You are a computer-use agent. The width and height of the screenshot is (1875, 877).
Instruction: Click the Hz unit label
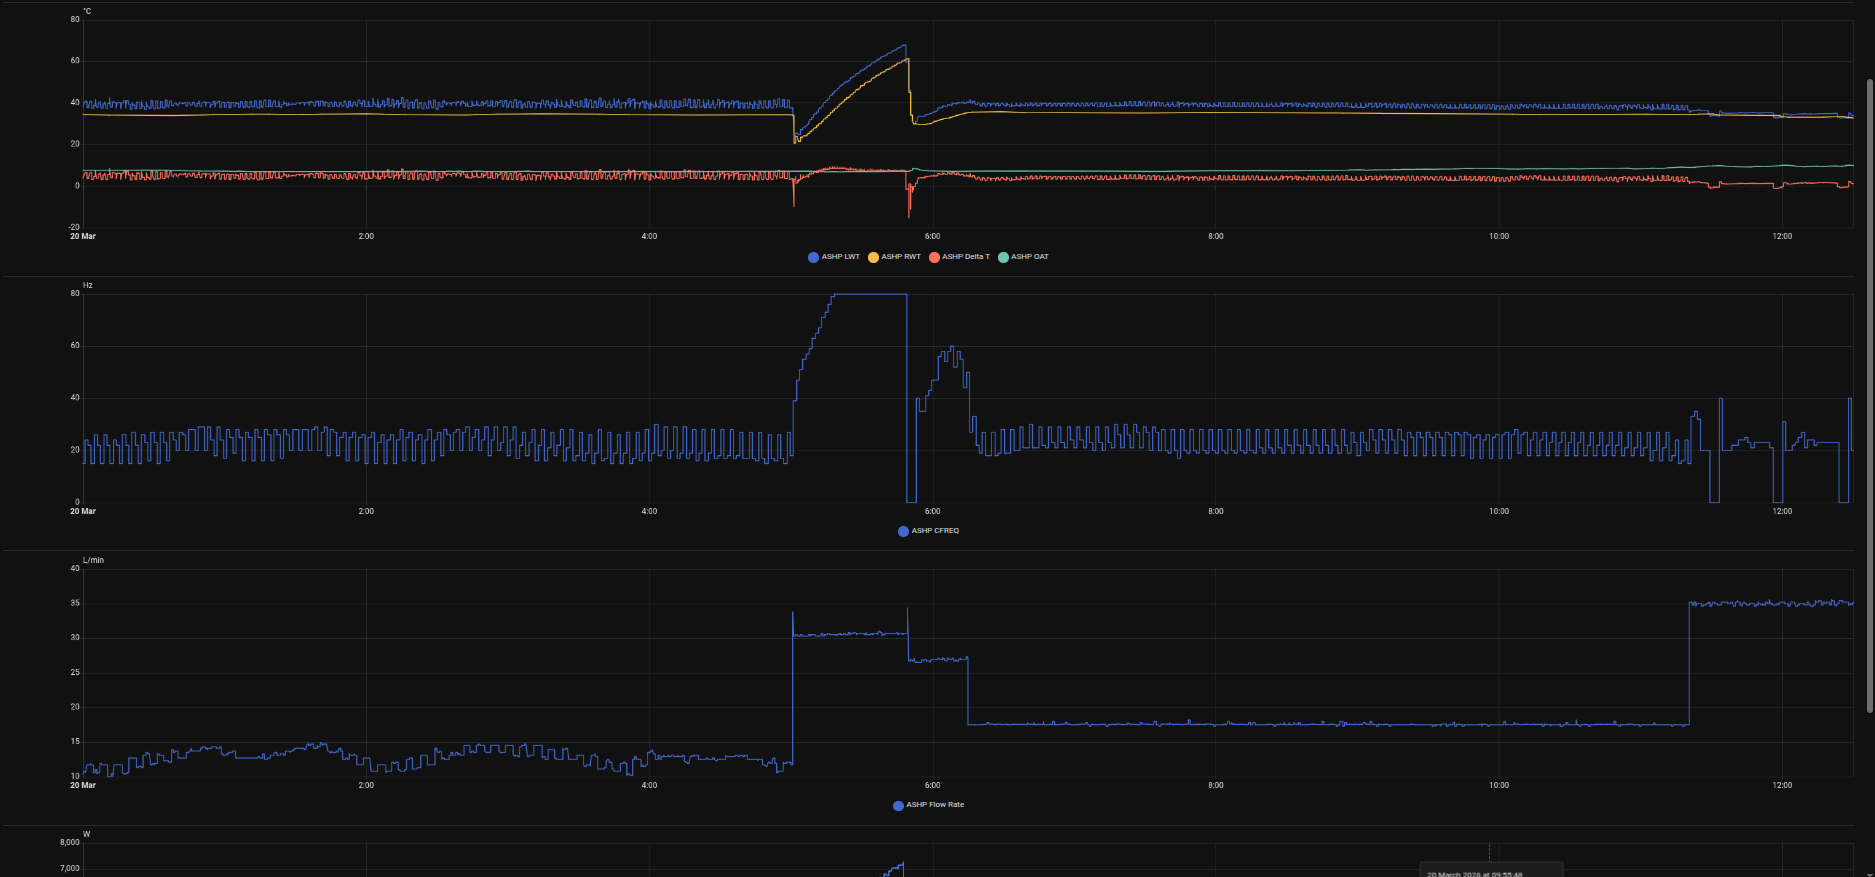pos(87,286)
